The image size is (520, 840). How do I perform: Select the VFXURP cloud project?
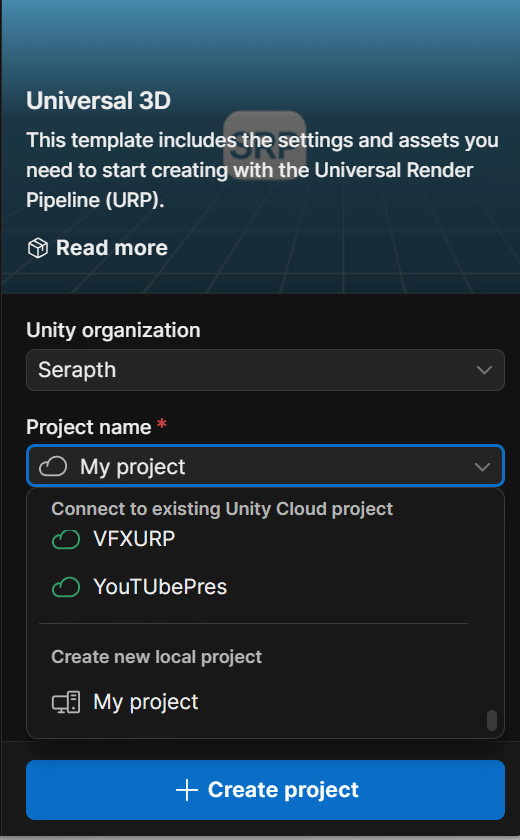click(134, 539)
